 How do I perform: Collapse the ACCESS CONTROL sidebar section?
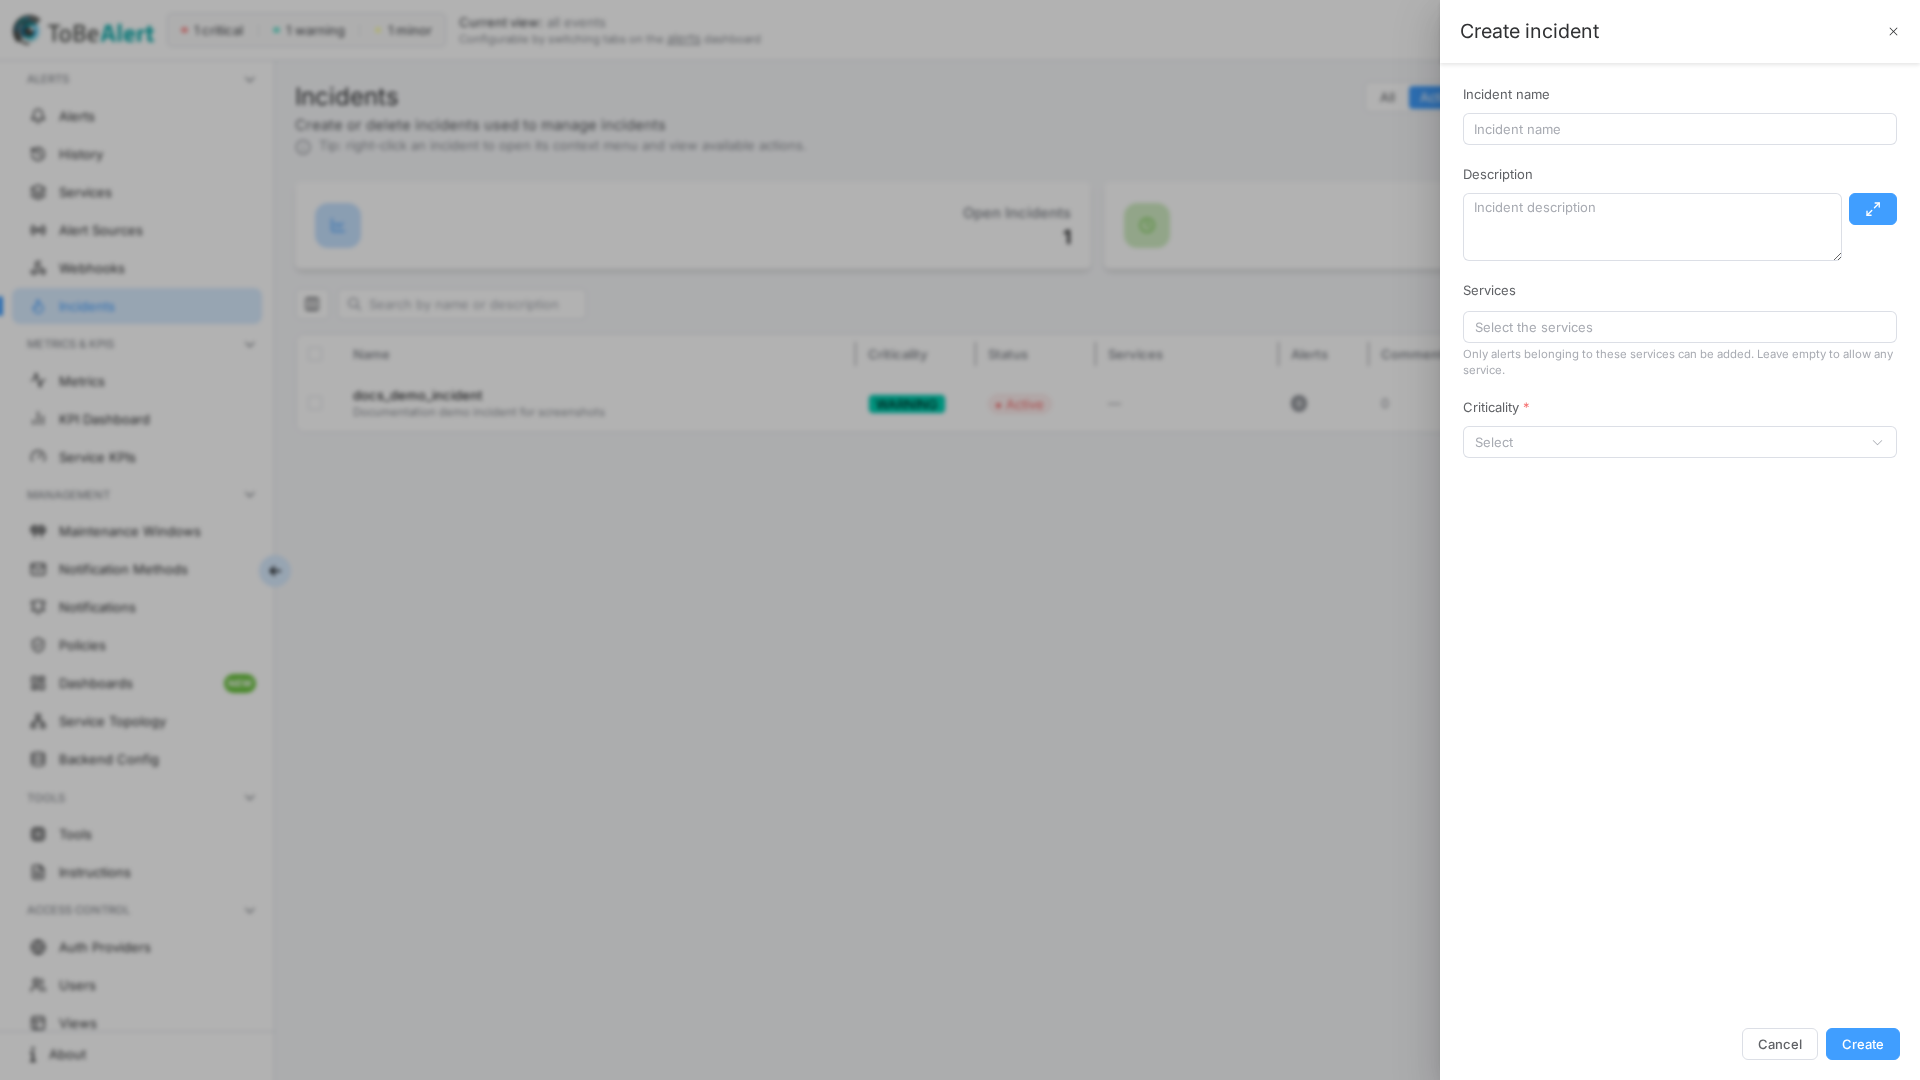pos(250,911)
